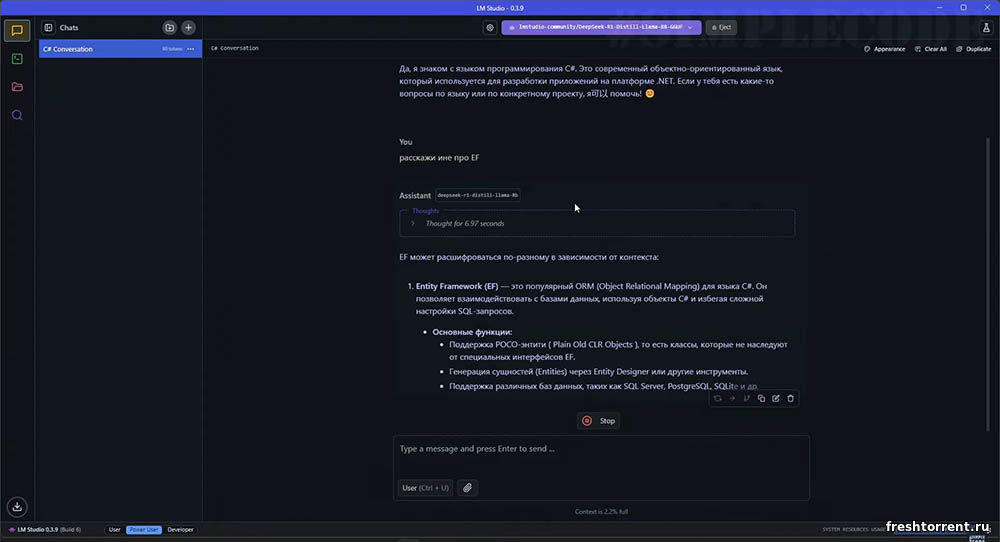Viewport: 1000px width, 542px height.
Task: Expand the Thoughts section
Action: [412, 223]
